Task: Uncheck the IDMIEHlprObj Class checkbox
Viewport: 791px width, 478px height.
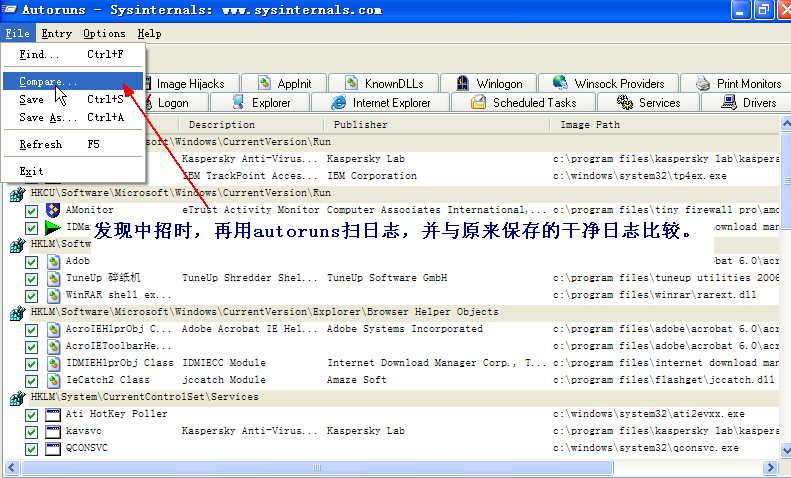Action: pyautogui.click(x=31, y=364)
